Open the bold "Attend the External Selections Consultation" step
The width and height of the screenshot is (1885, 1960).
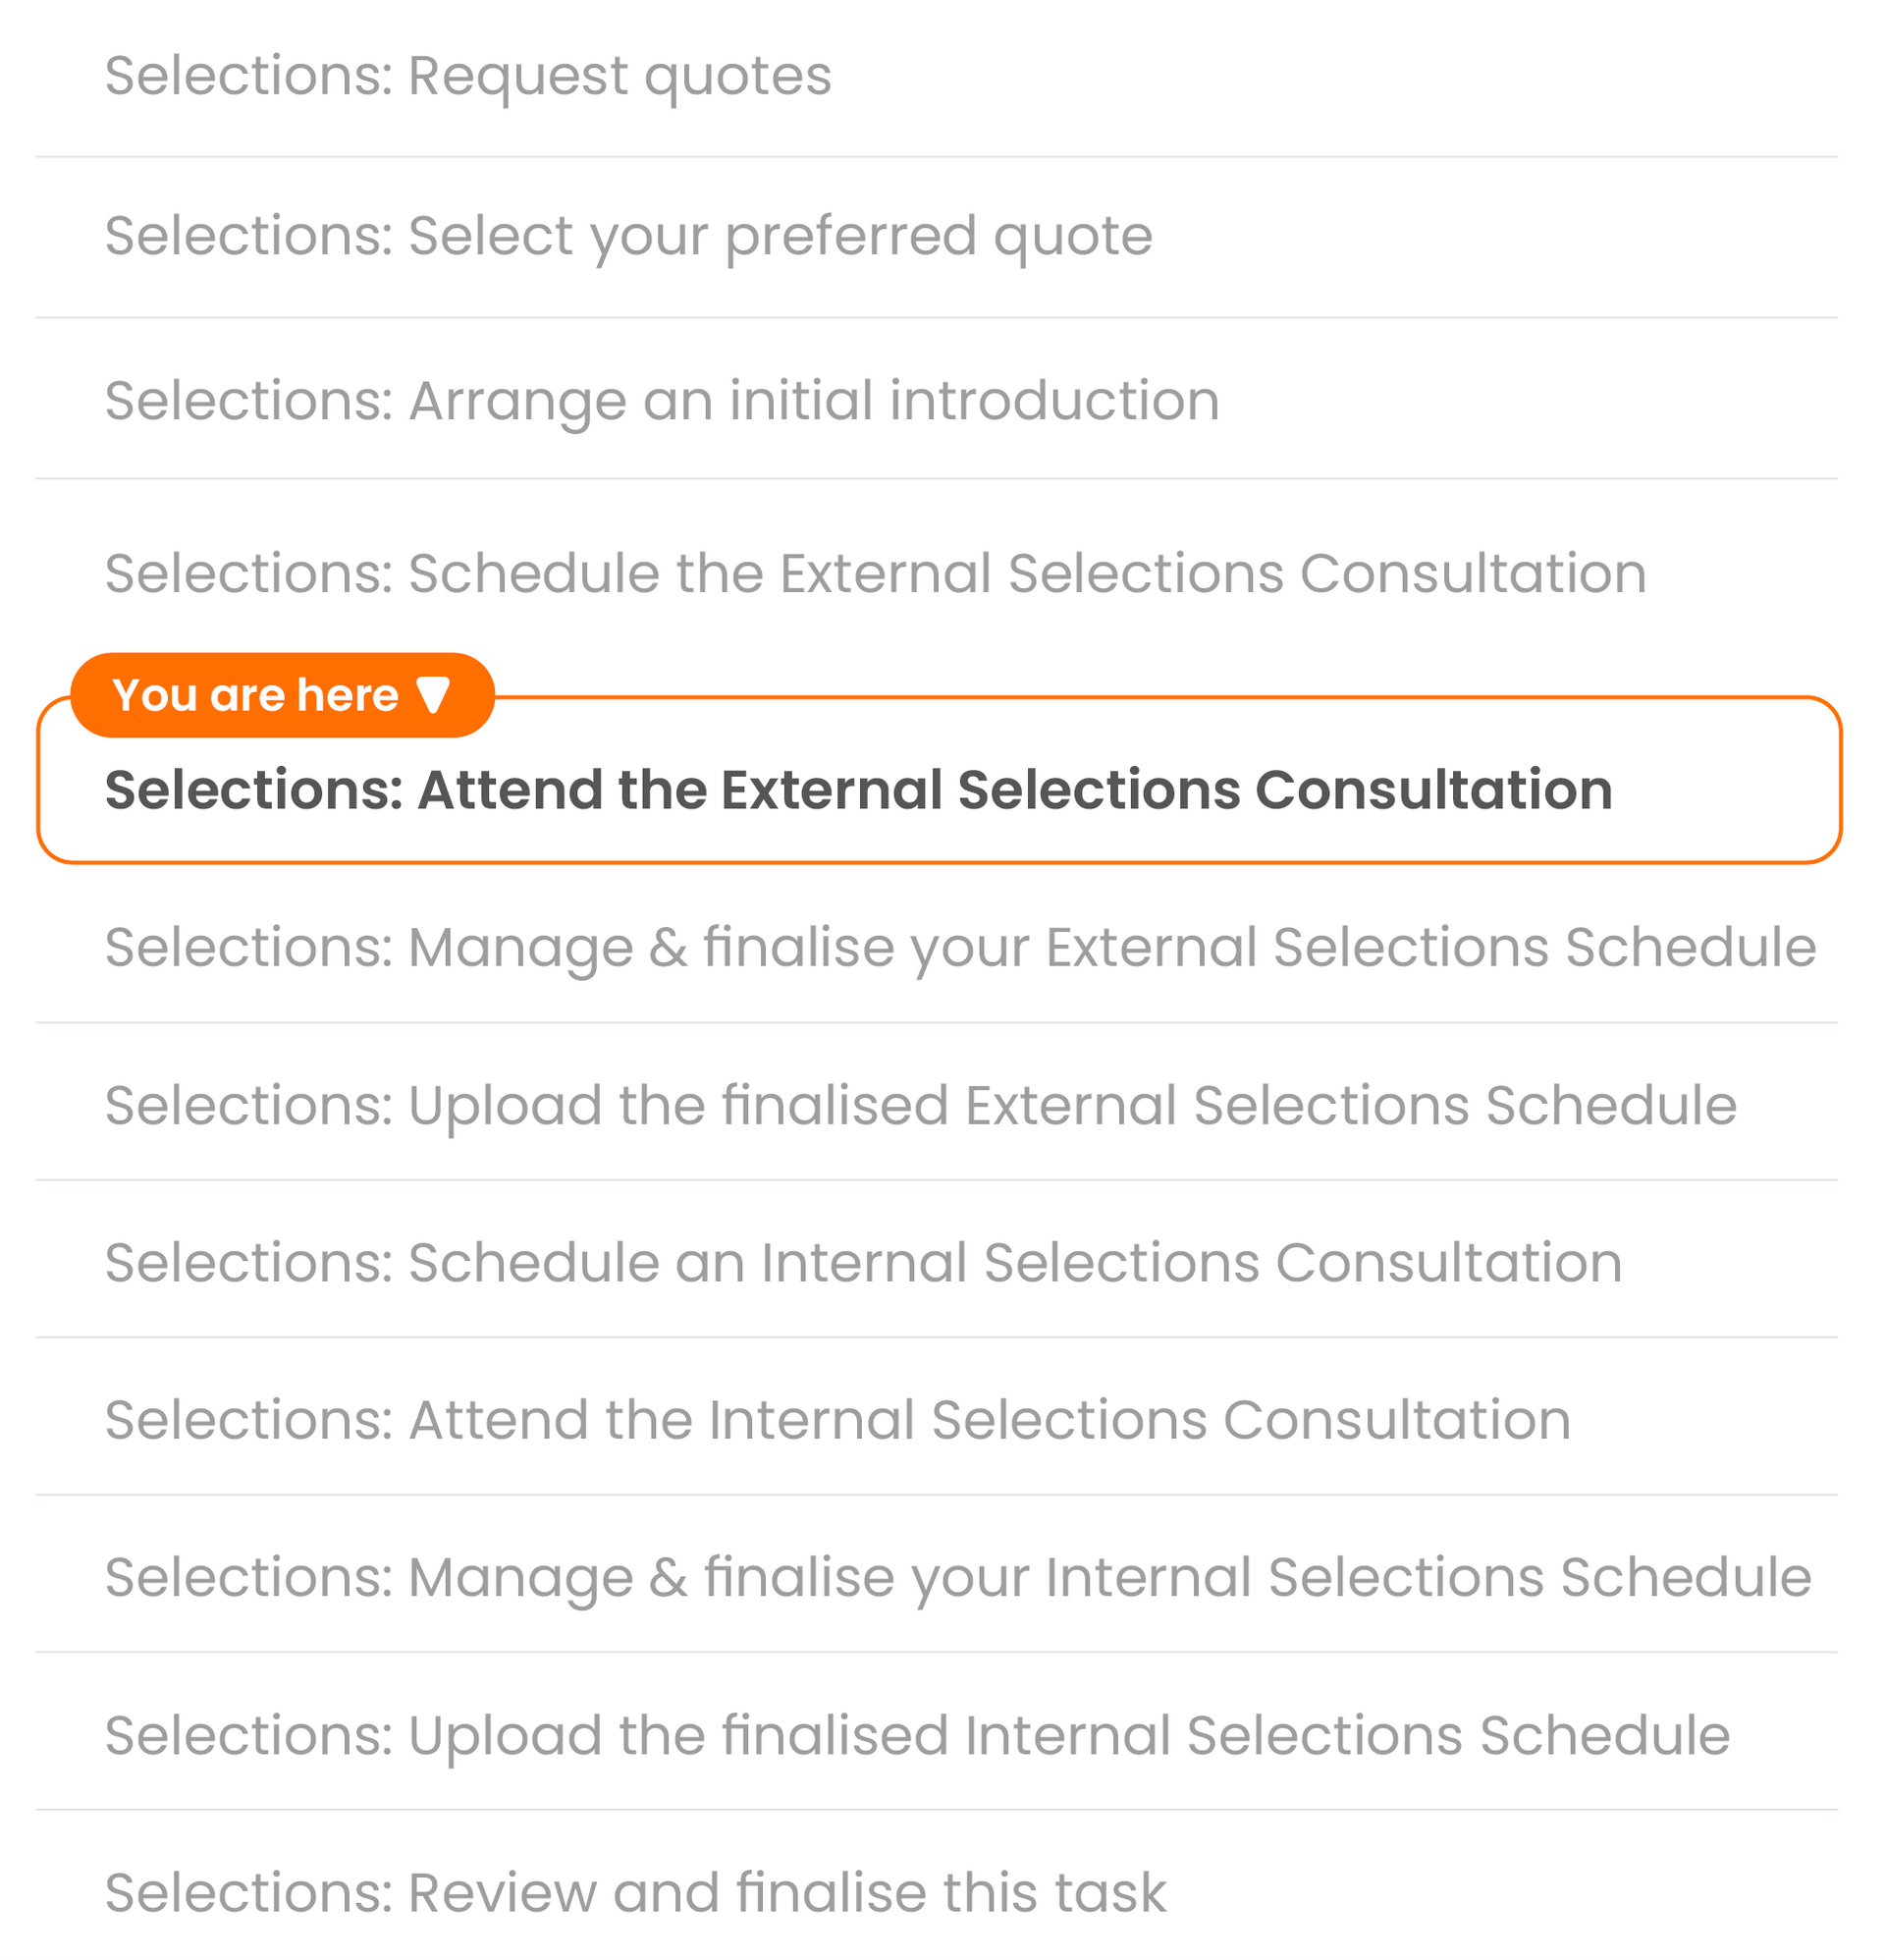point(858,790)
